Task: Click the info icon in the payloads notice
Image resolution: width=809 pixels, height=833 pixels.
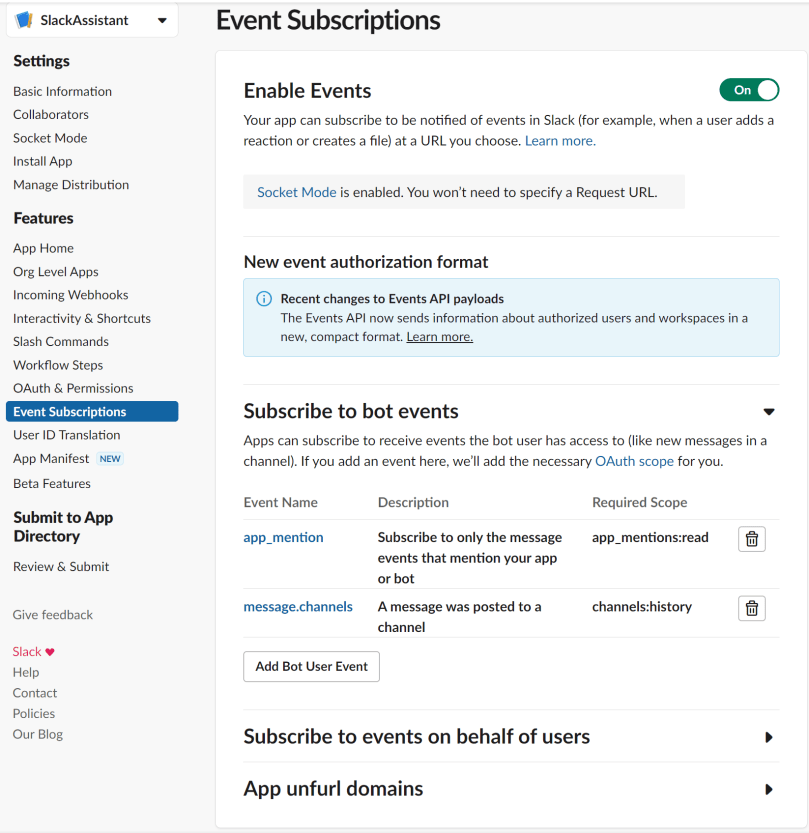Action: point(263,298)
